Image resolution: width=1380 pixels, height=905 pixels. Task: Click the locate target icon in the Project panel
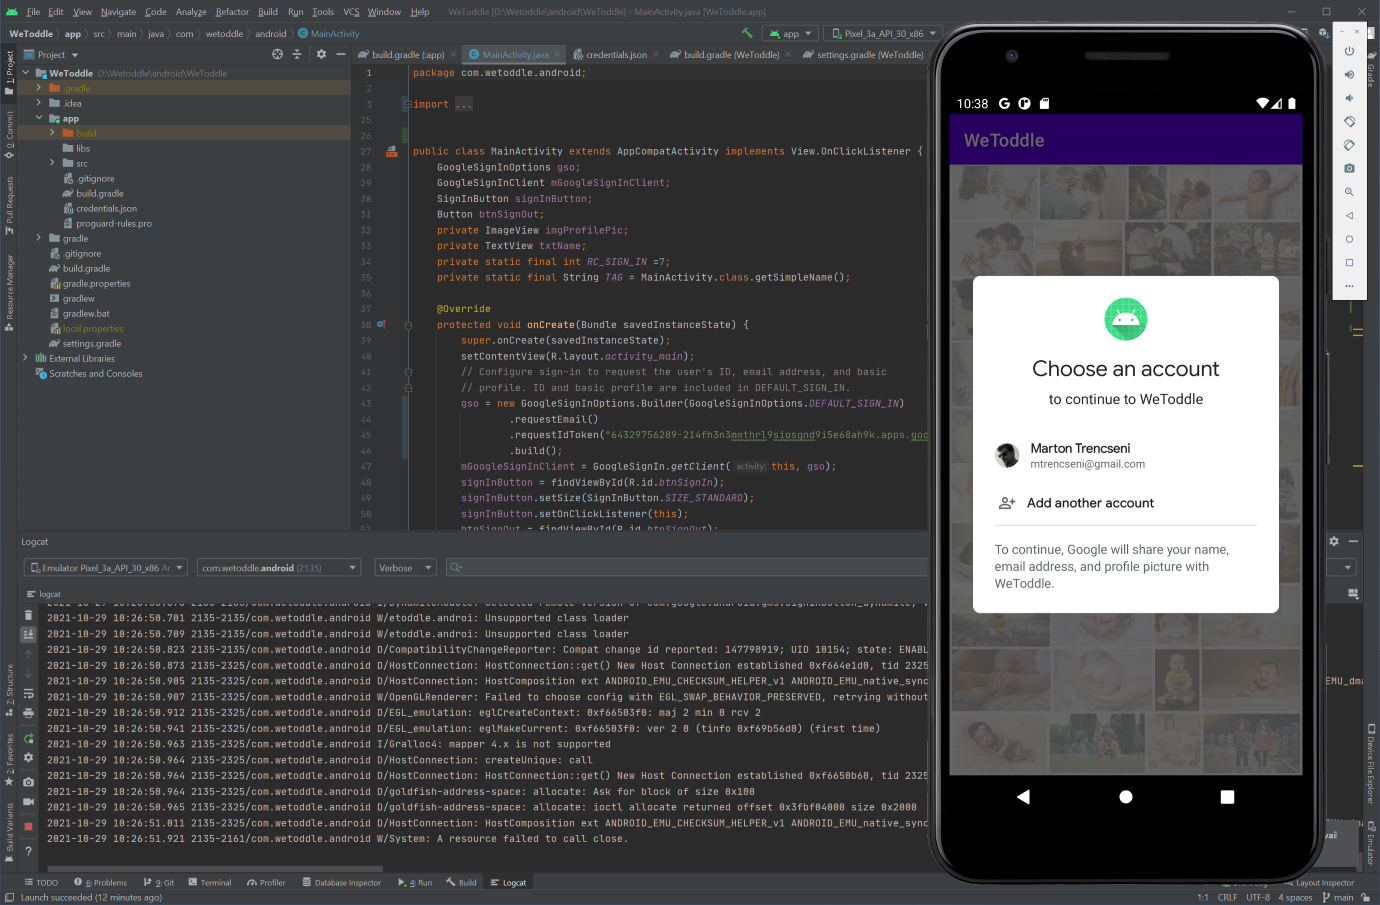tap(277, 54)
